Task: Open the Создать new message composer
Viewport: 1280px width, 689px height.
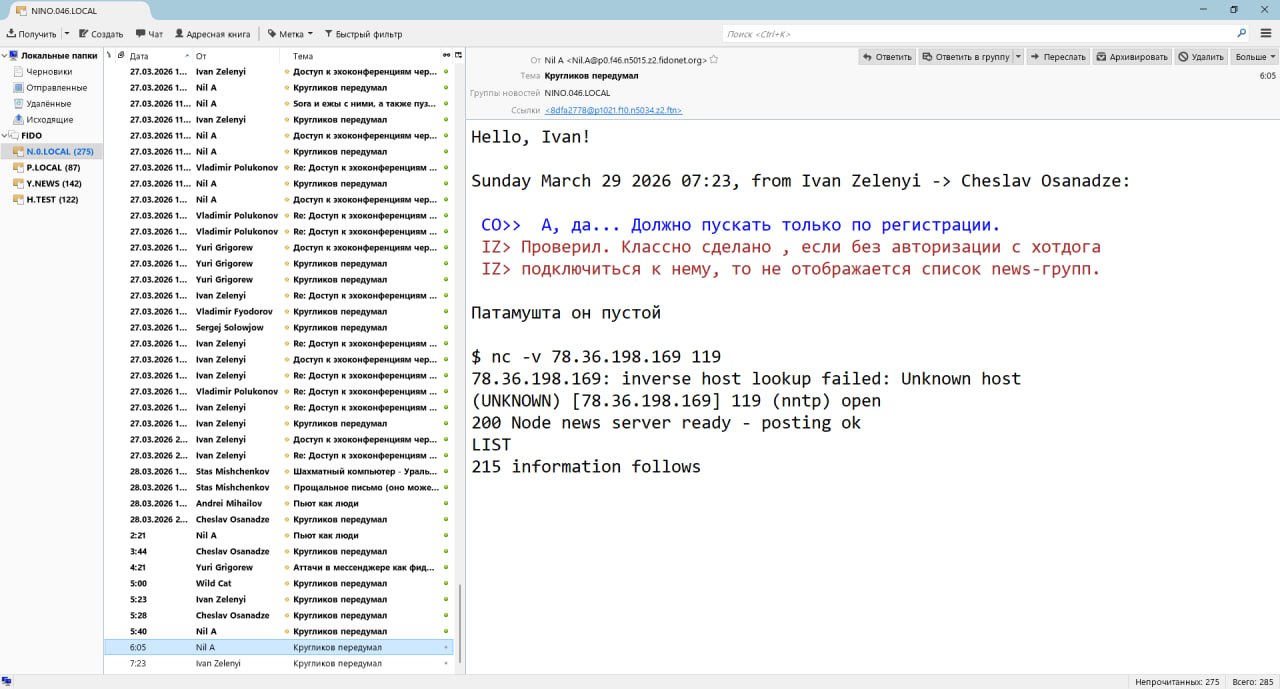Action: (100, 34)
